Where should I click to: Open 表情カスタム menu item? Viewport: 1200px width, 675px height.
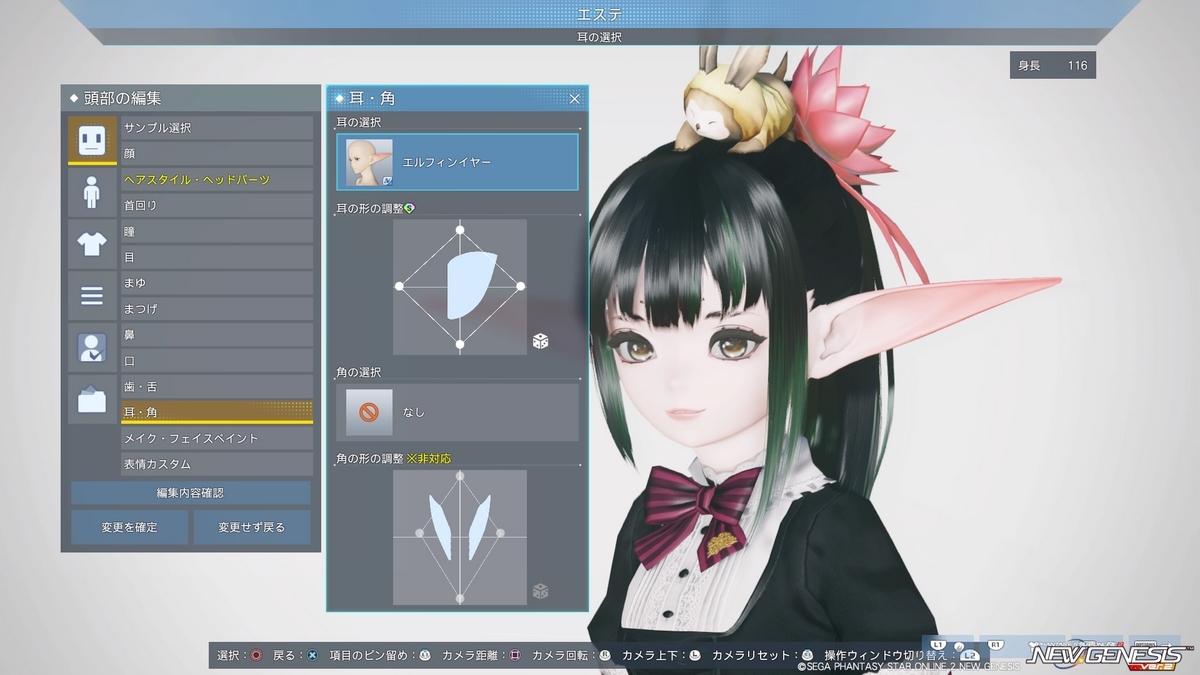217,464
